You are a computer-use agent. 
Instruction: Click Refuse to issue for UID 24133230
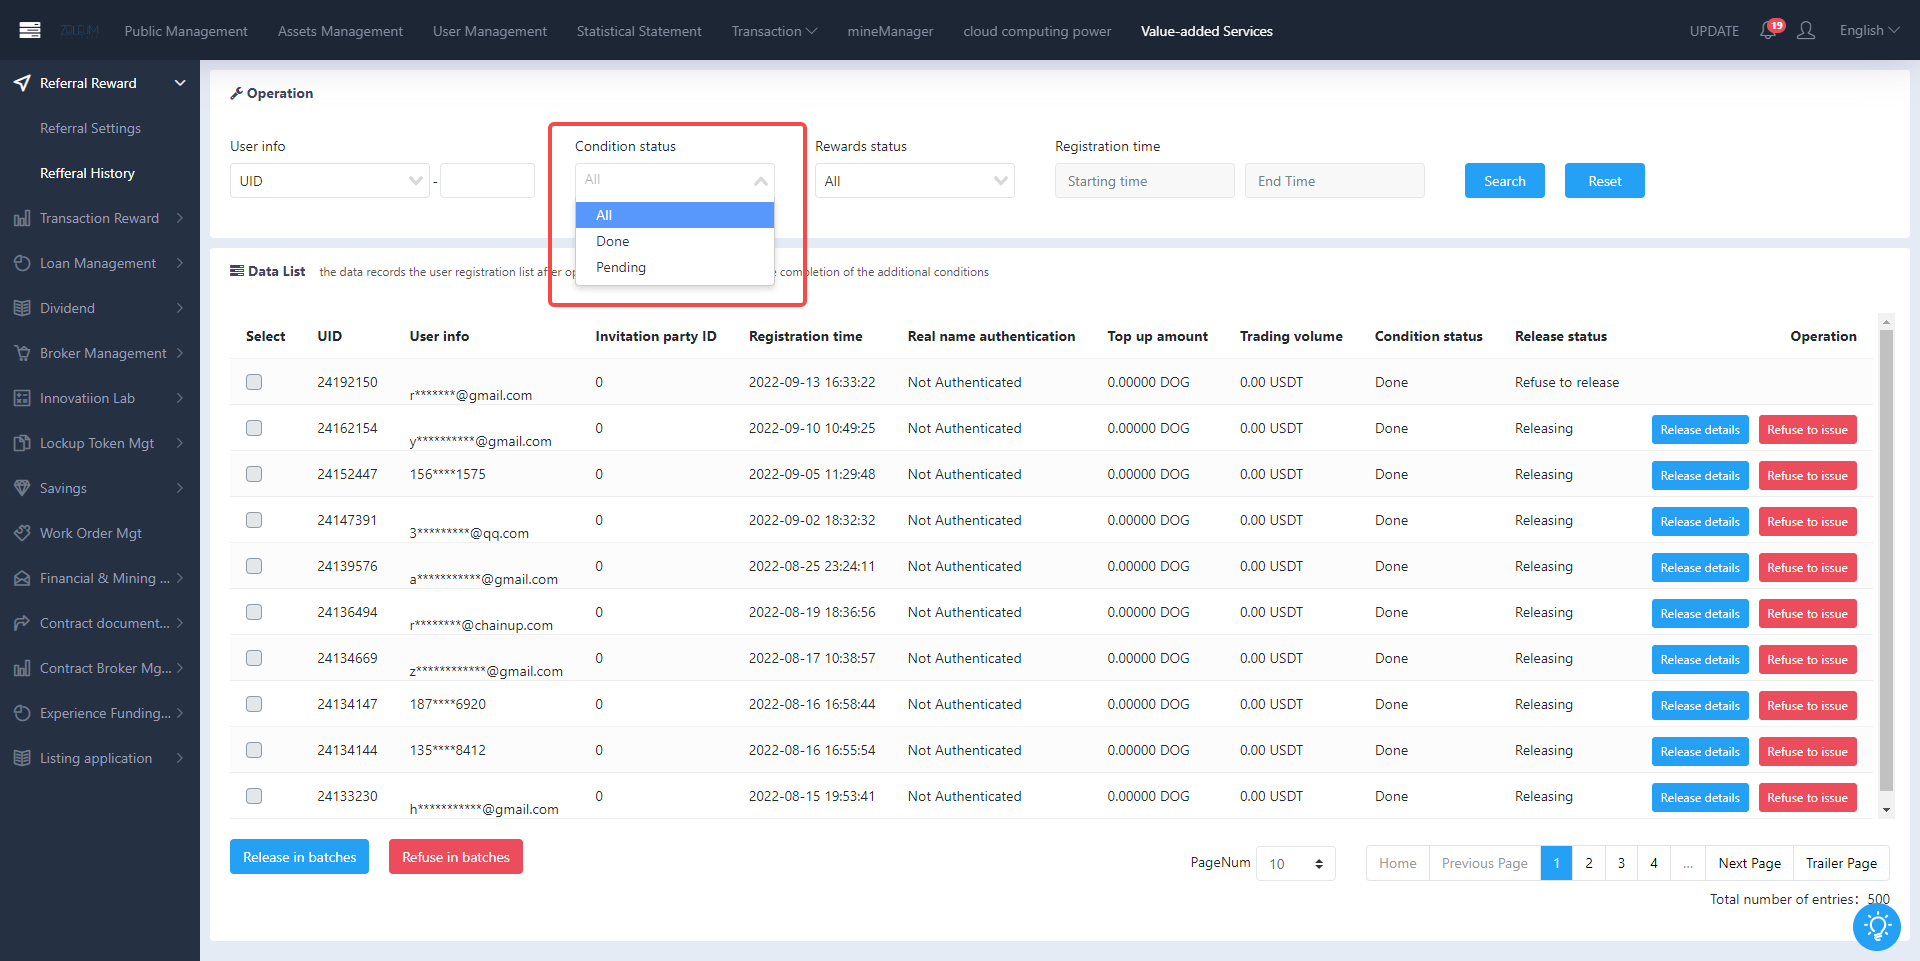tap(1807, 798)
